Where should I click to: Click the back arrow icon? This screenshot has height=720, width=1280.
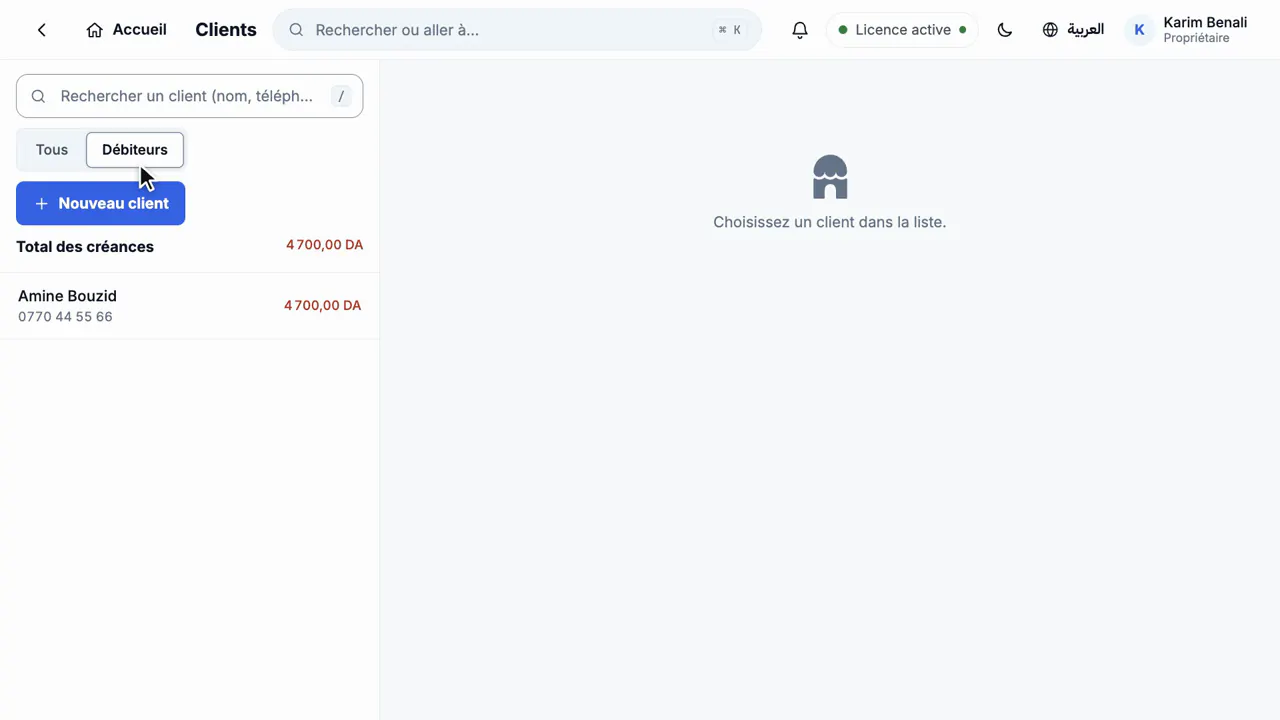point(42,30)
